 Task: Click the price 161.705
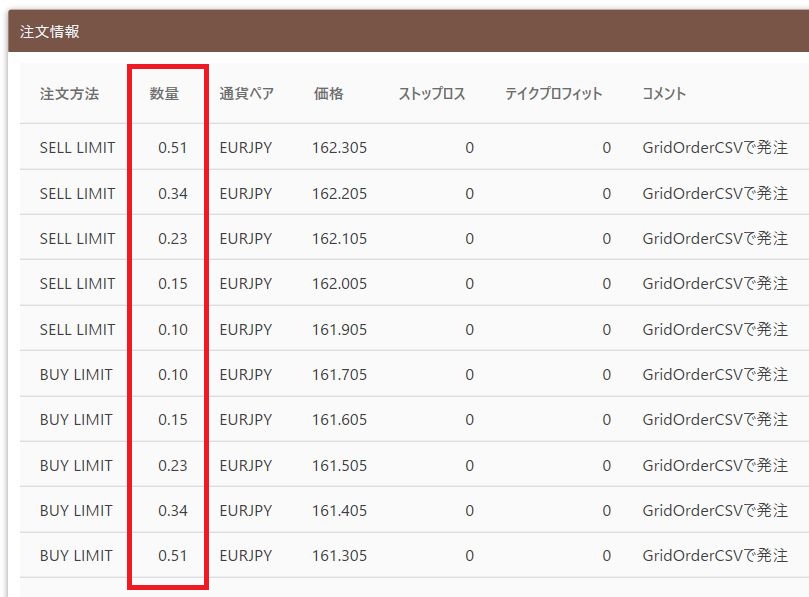tap(339, 374)
